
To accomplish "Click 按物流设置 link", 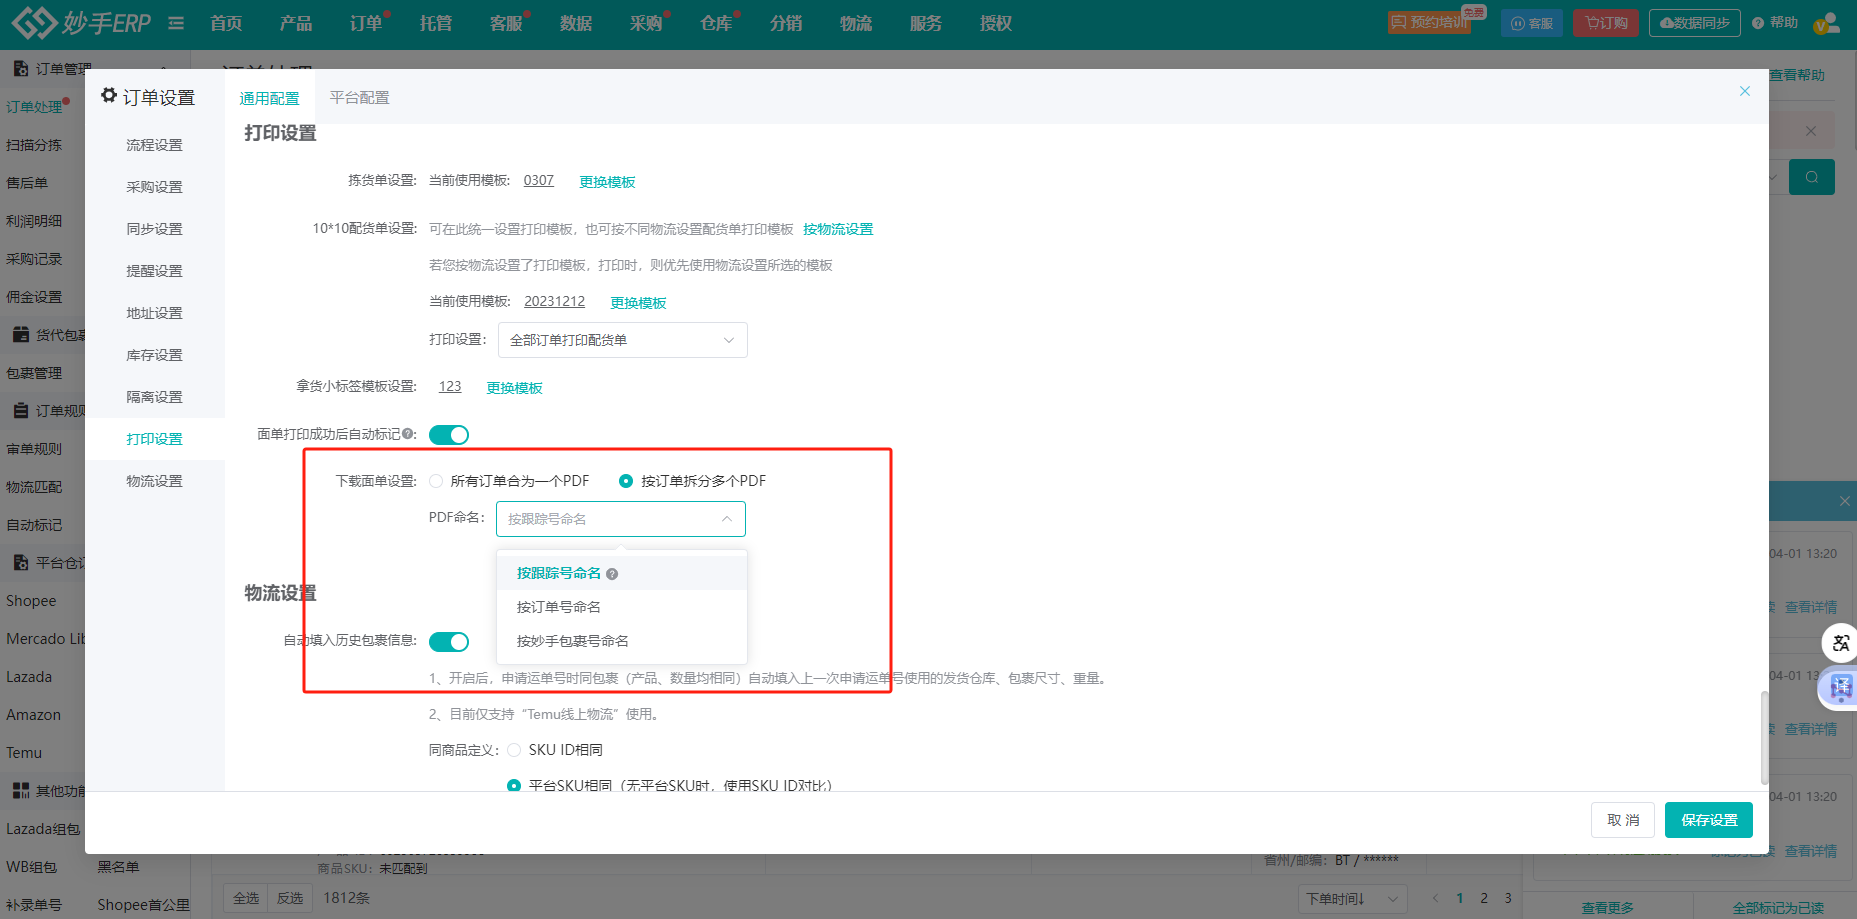I will pyautogui.click(x=838, y=229).
